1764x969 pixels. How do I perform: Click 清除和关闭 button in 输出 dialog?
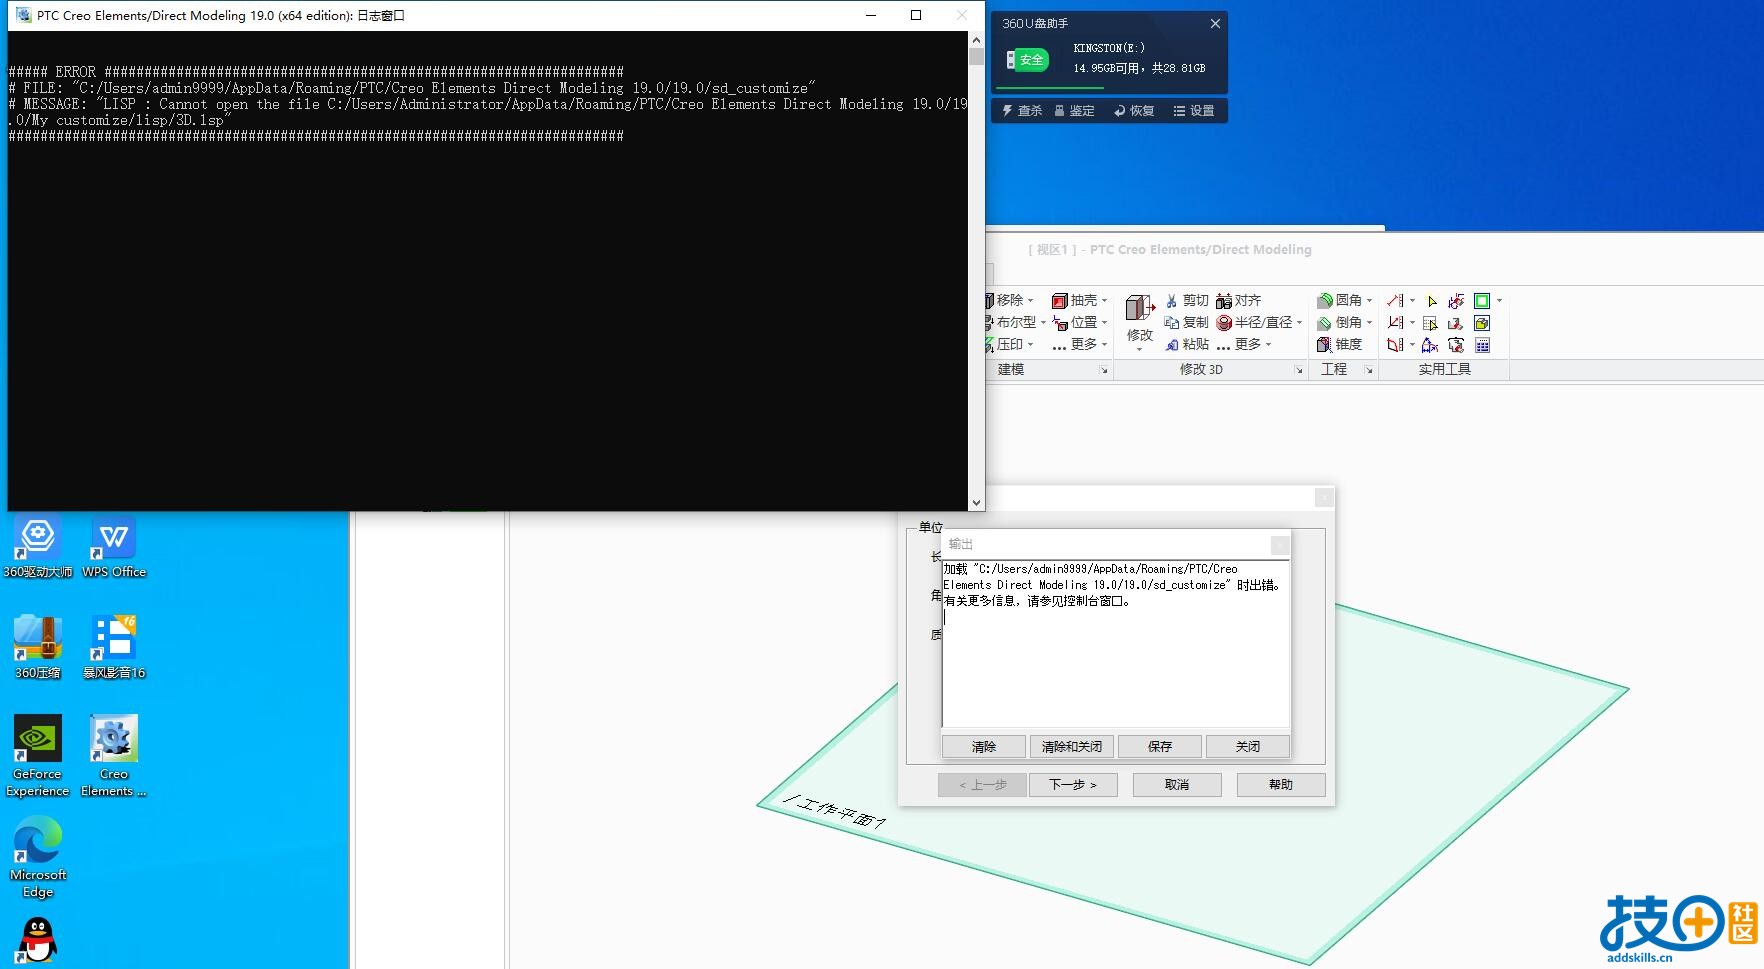[1072, 747]
